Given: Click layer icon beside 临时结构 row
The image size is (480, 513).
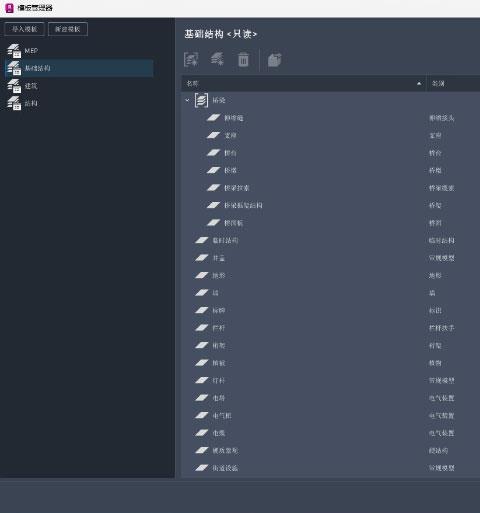Looking at the screenshot, I should click(202, 240).
